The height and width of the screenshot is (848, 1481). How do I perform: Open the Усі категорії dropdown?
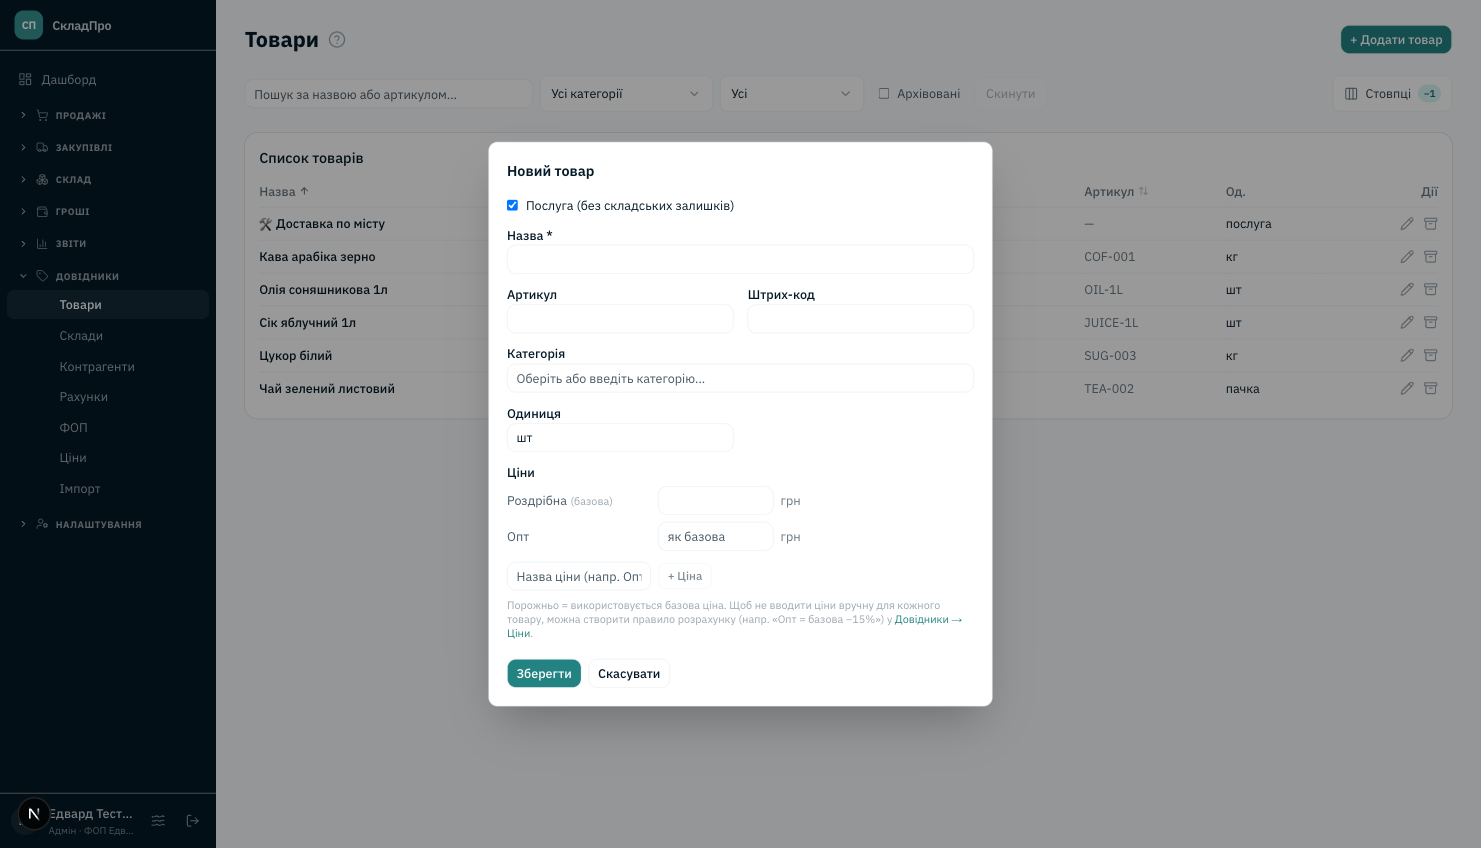click(626, 94)
